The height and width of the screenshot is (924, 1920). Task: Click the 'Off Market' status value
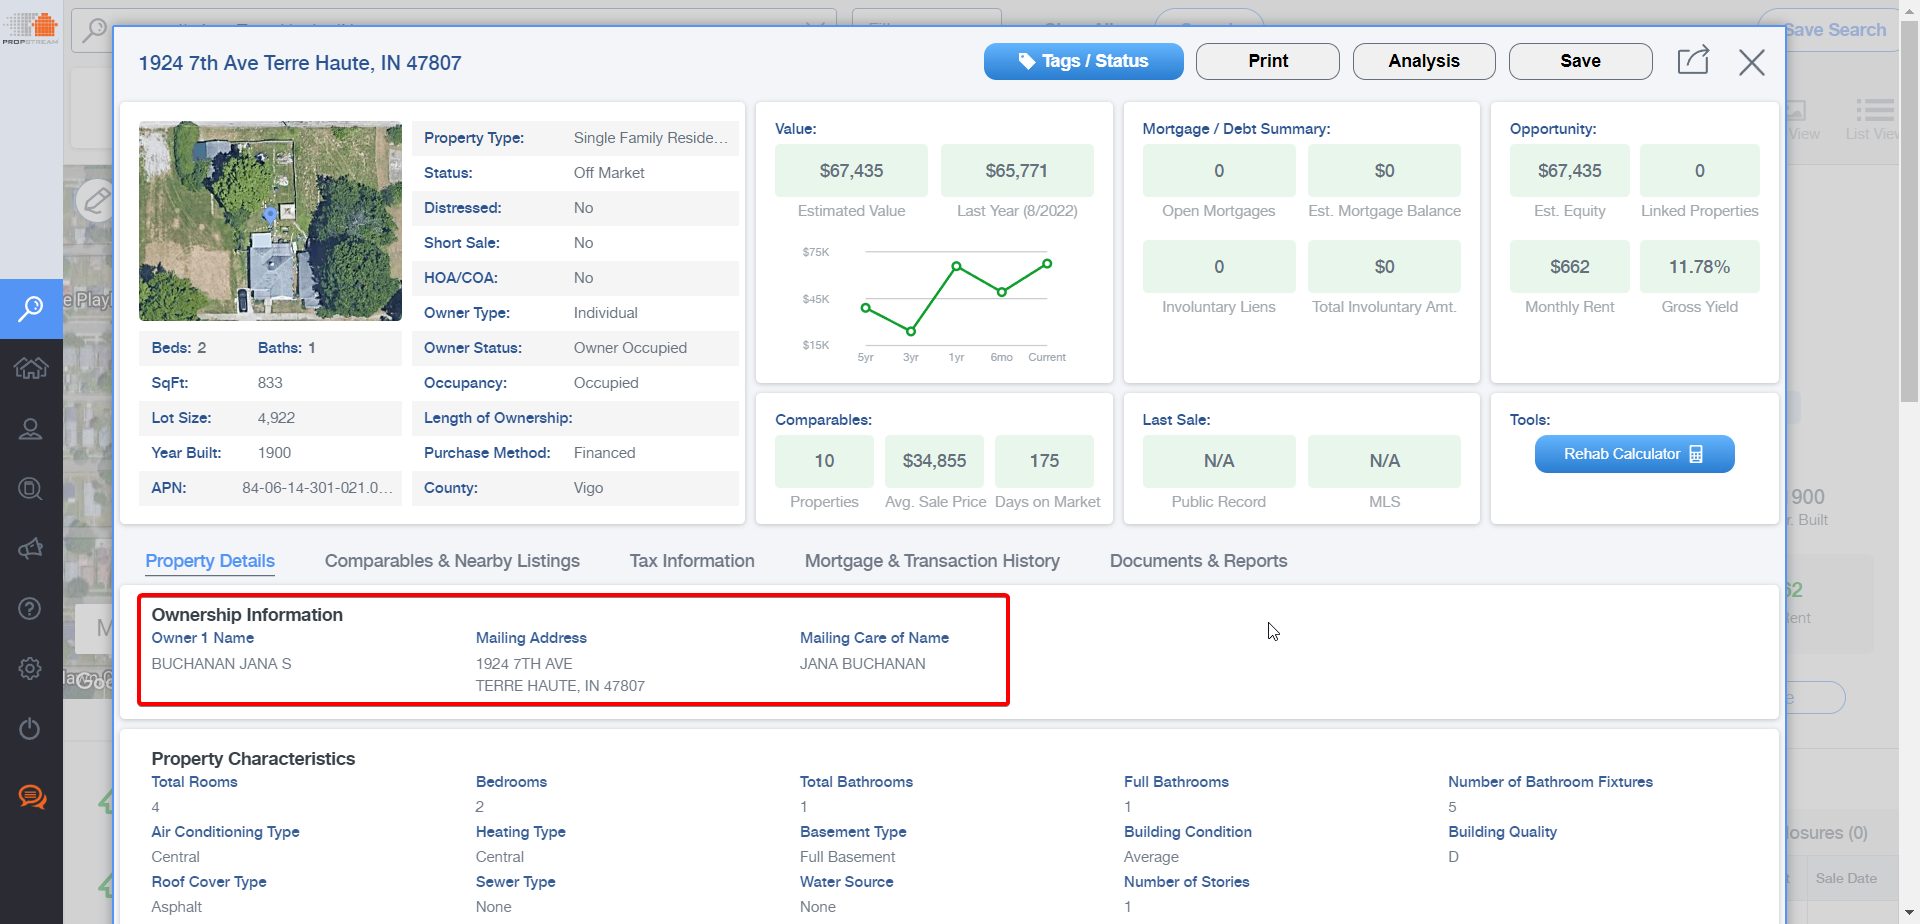(x=609, y=173)
